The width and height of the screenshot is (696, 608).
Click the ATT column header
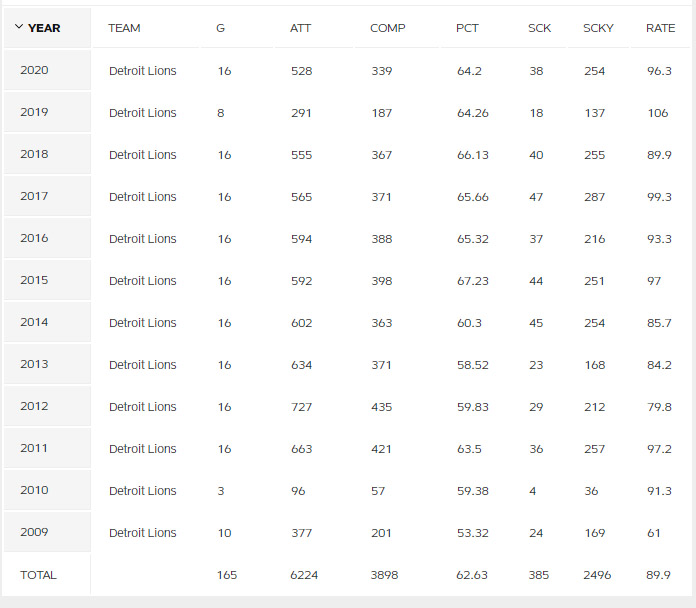(301, 28)
